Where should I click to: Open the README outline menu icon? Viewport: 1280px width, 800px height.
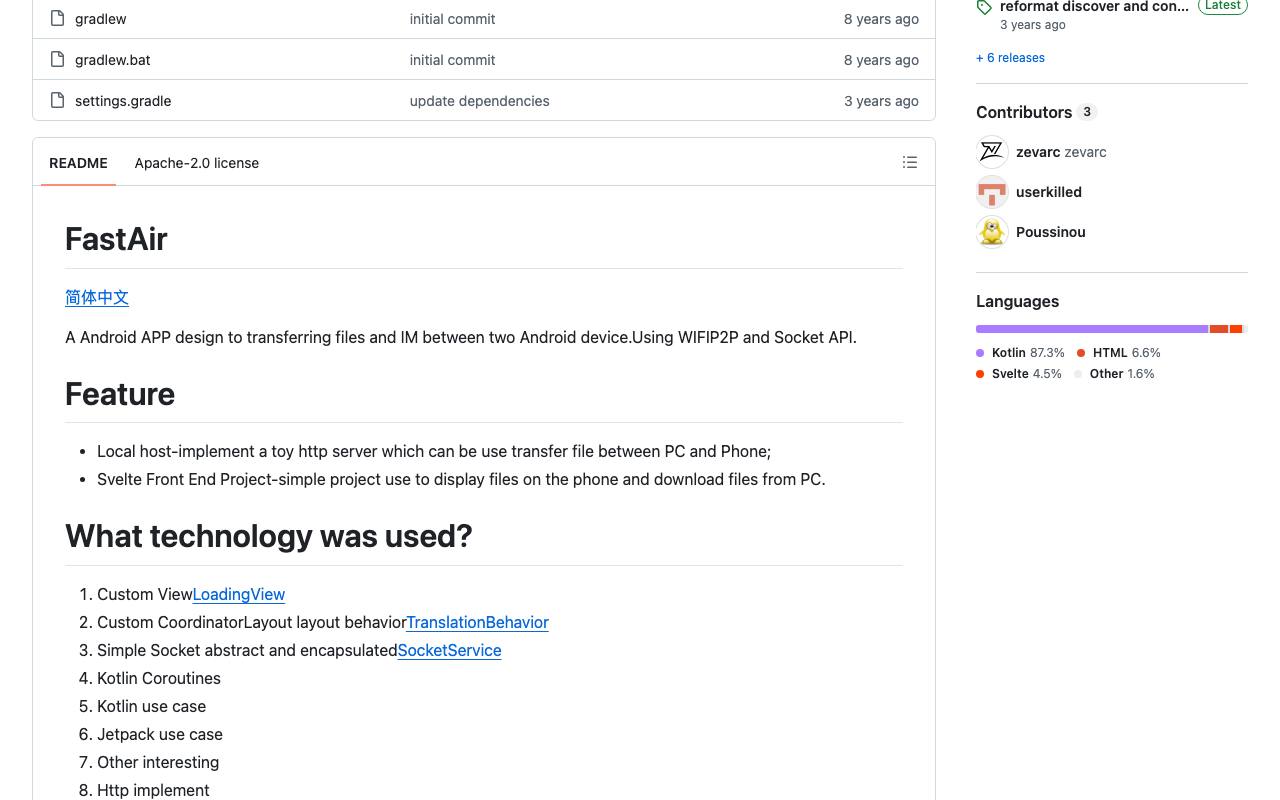(x=910, y=162)
